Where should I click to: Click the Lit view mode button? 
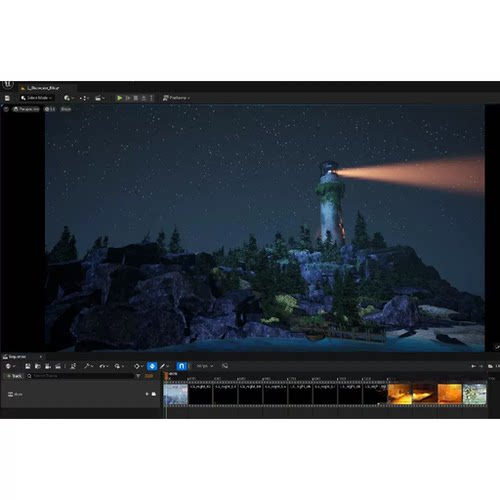coord(50,109)
